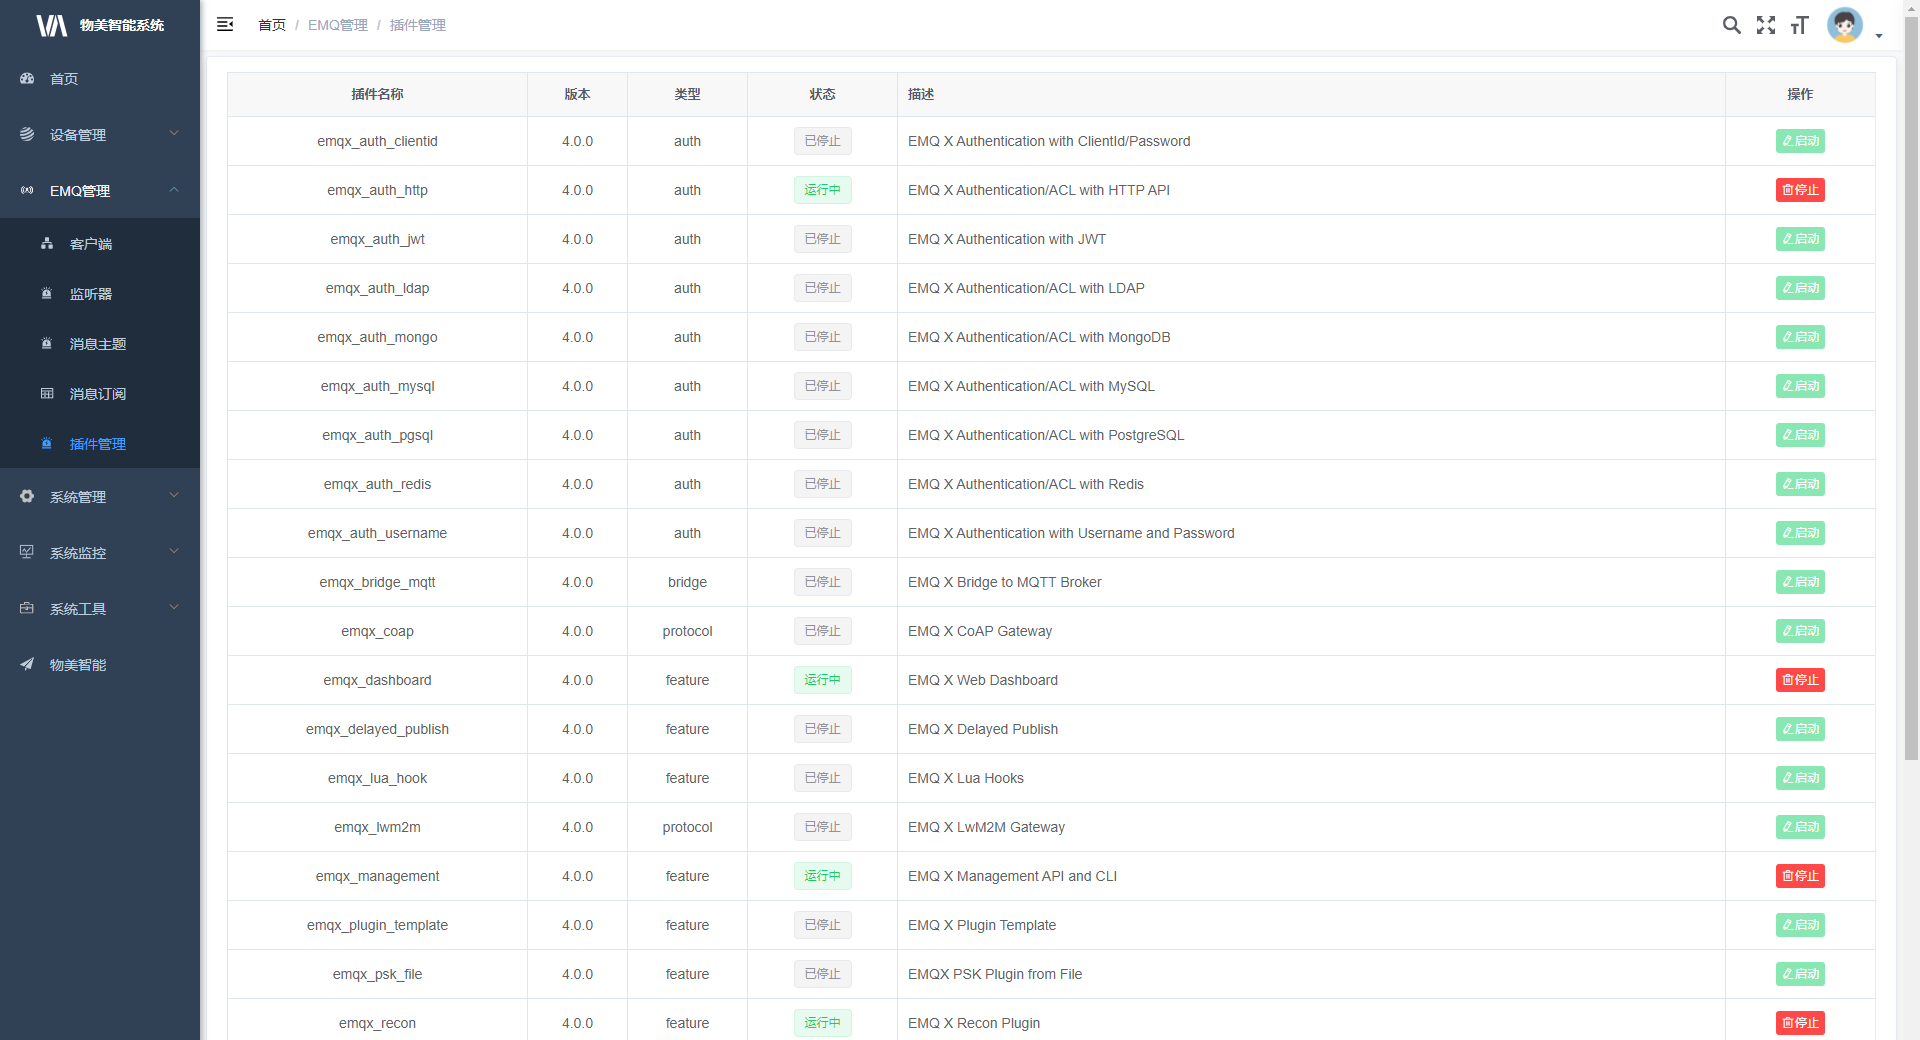Stop the emqx_dashboard plugin
This screenshot has height=1040, width=1920.
1800,680
